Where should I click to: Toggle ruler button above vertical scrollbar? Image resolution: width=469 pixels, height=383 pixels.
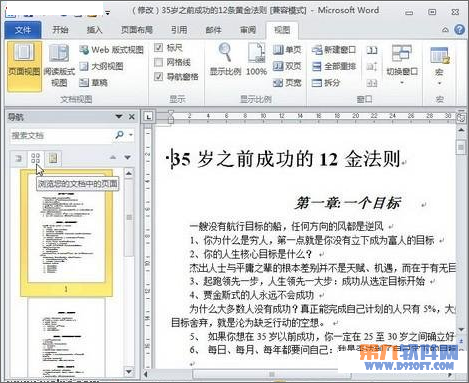[x=461, y=117]
